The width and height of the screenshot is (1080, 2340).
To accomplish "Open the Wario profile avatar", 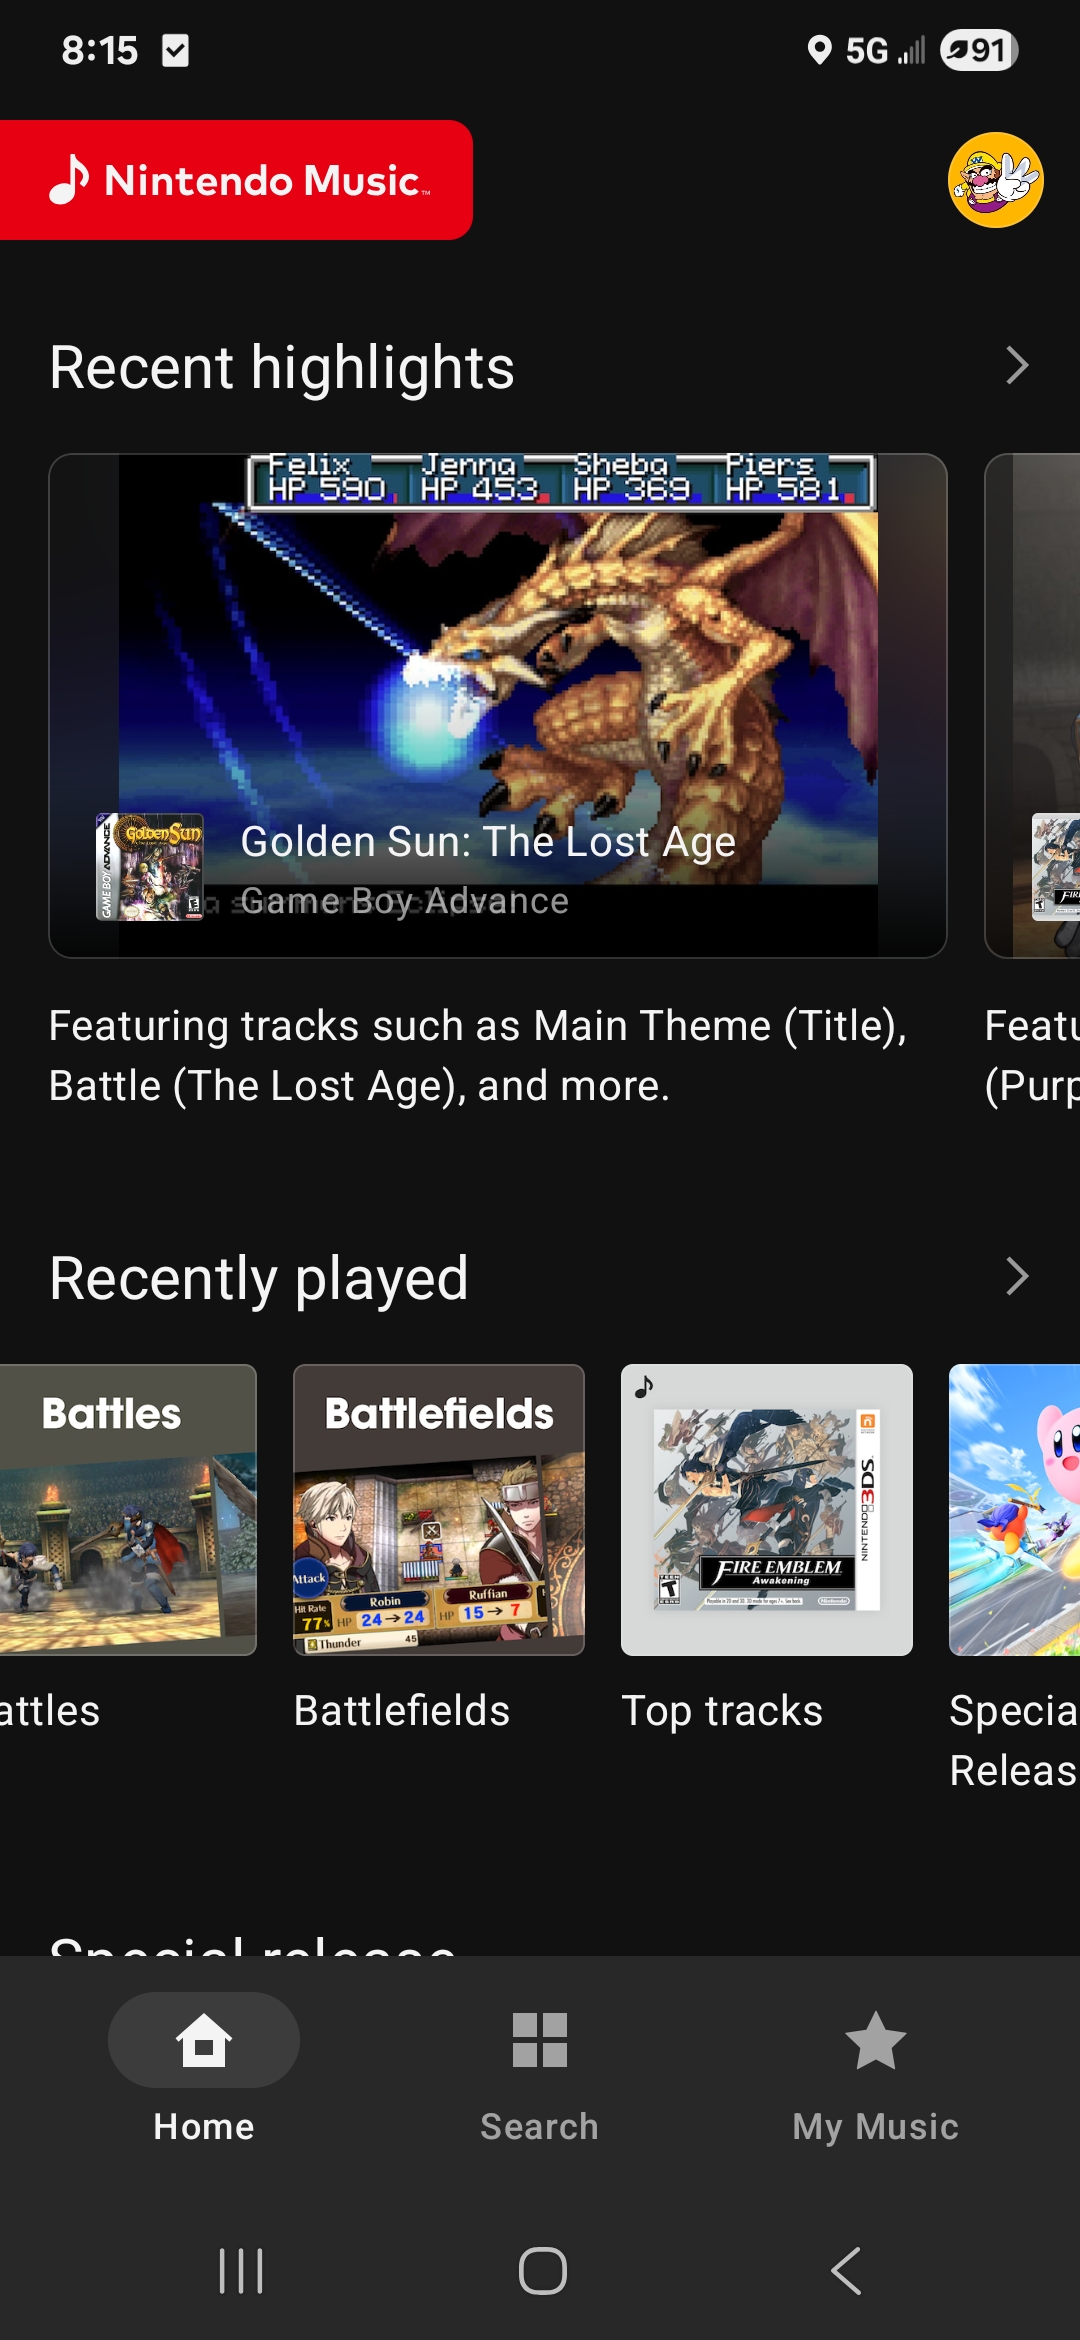I will 995,180.
